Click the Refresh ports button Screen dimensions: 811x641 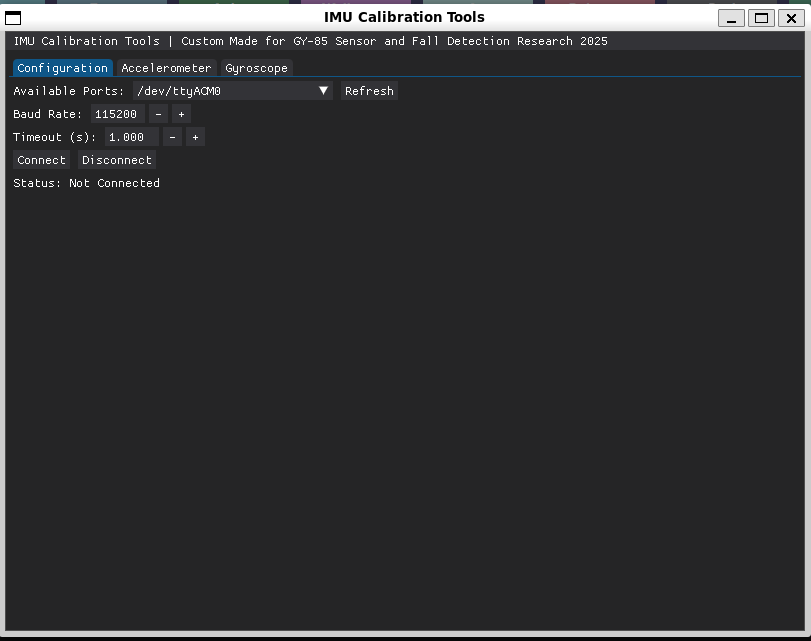pyautogui.click(x=369, y=91)
